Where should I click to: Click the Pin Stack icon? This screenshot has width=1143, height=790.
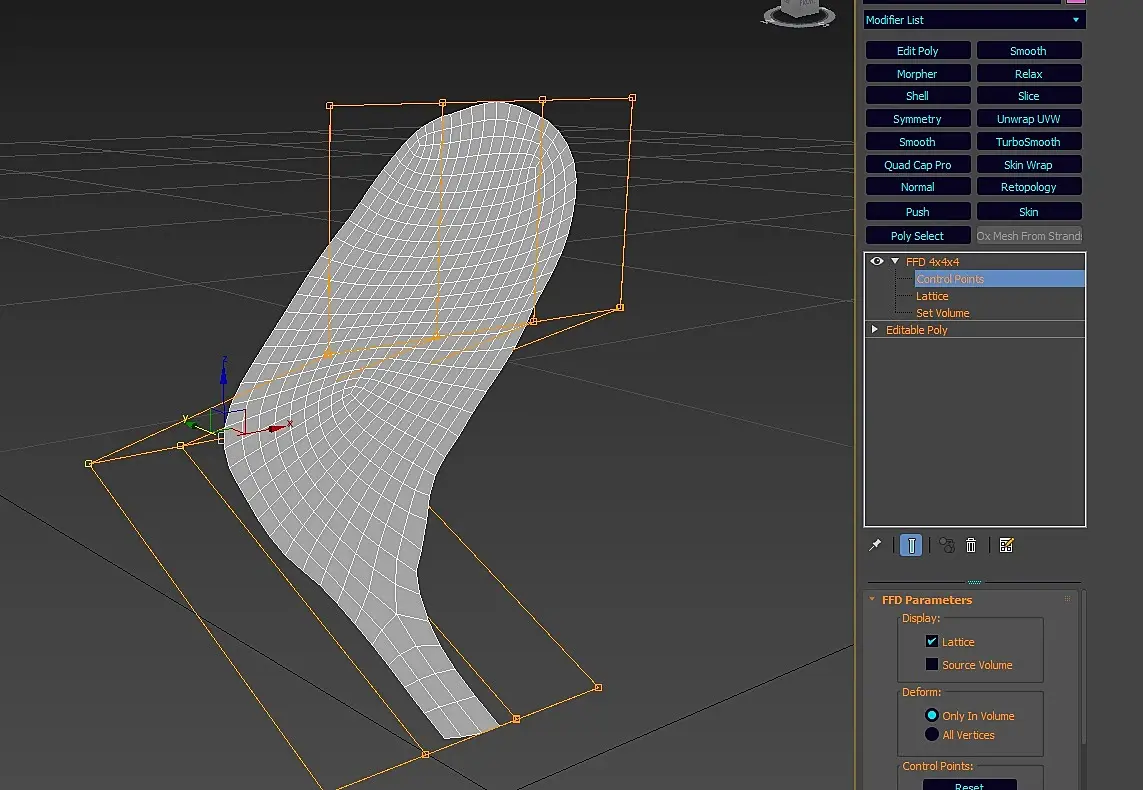875,545
